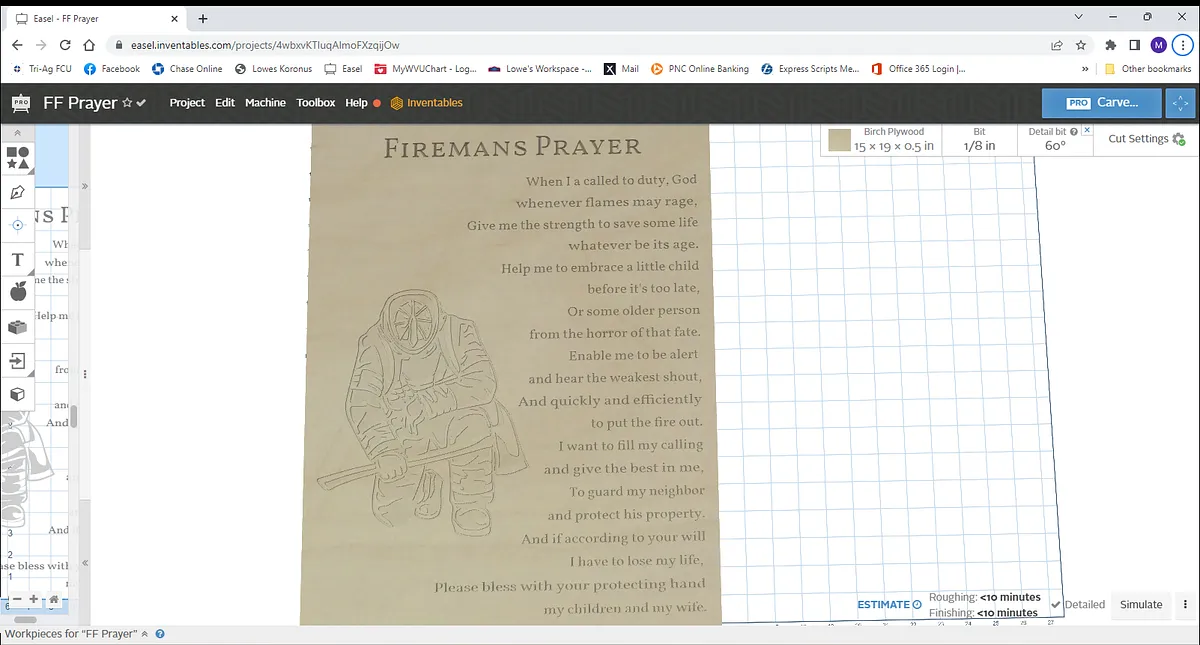Remove the Detail bit with X

tap(1087, 131)
